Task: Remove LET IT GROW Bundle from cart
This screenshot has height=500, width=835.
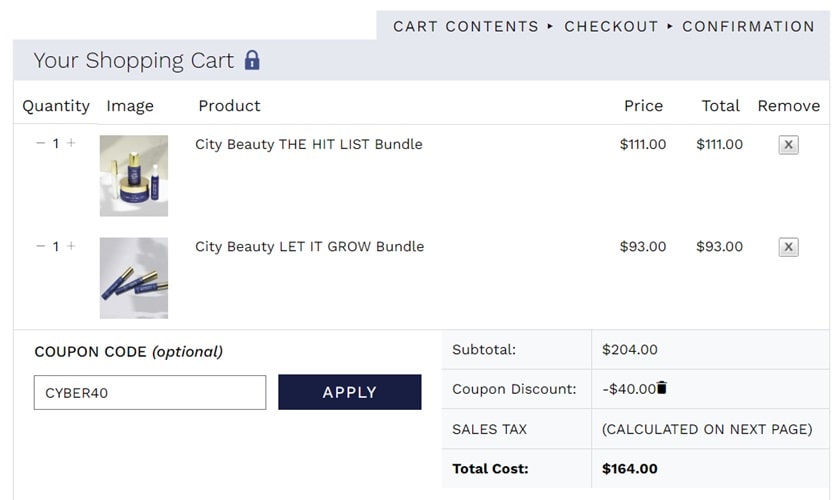Action: 788,247
